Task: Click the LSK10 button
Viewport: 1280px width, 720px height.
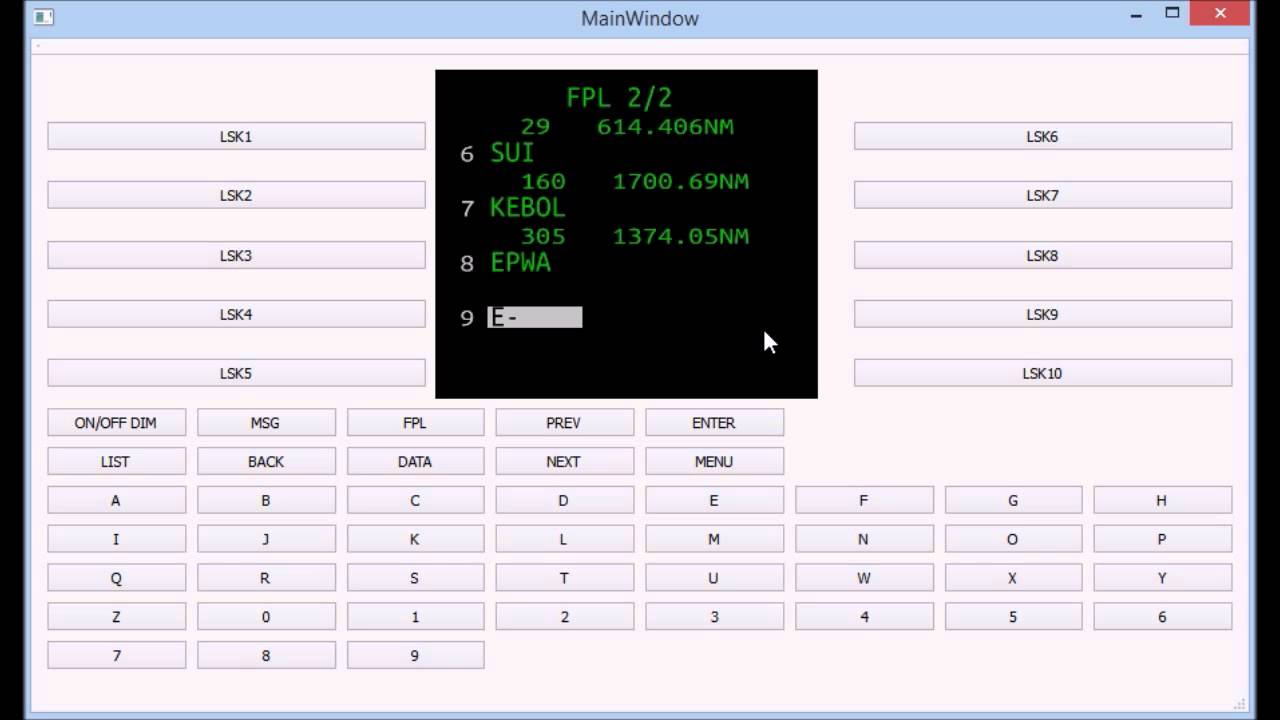Action: (x=1043, y=373)
